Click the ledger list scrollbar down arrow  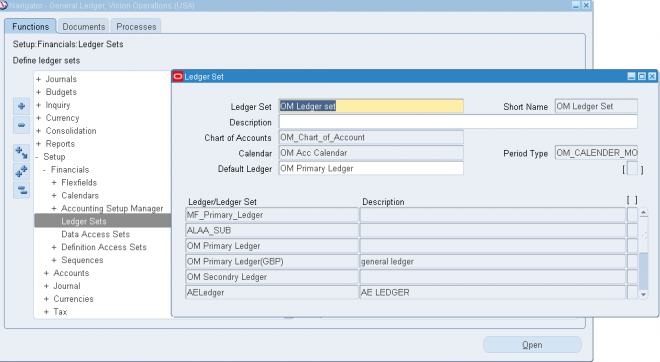point(643,295)
